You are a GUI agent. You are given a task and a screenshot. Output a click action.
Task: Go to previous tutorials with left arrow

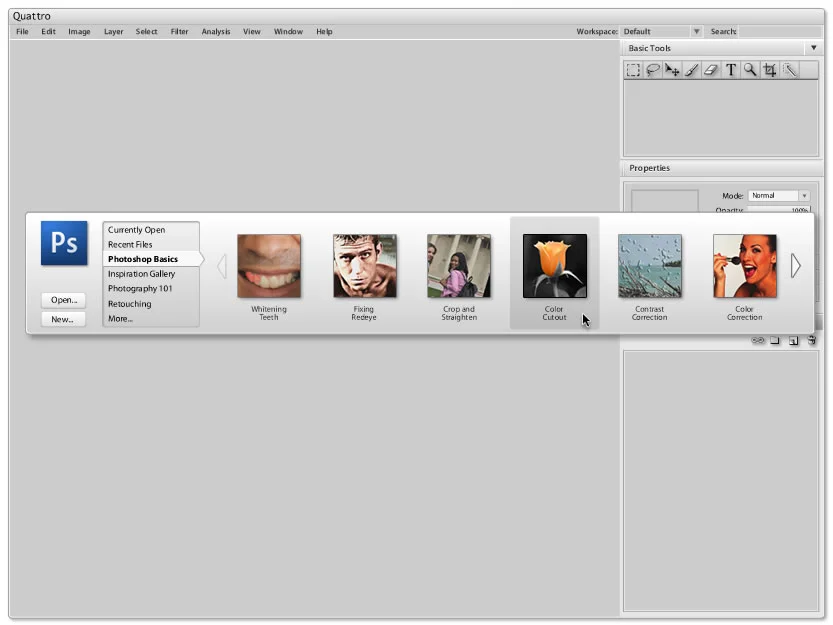pos(222,266)
